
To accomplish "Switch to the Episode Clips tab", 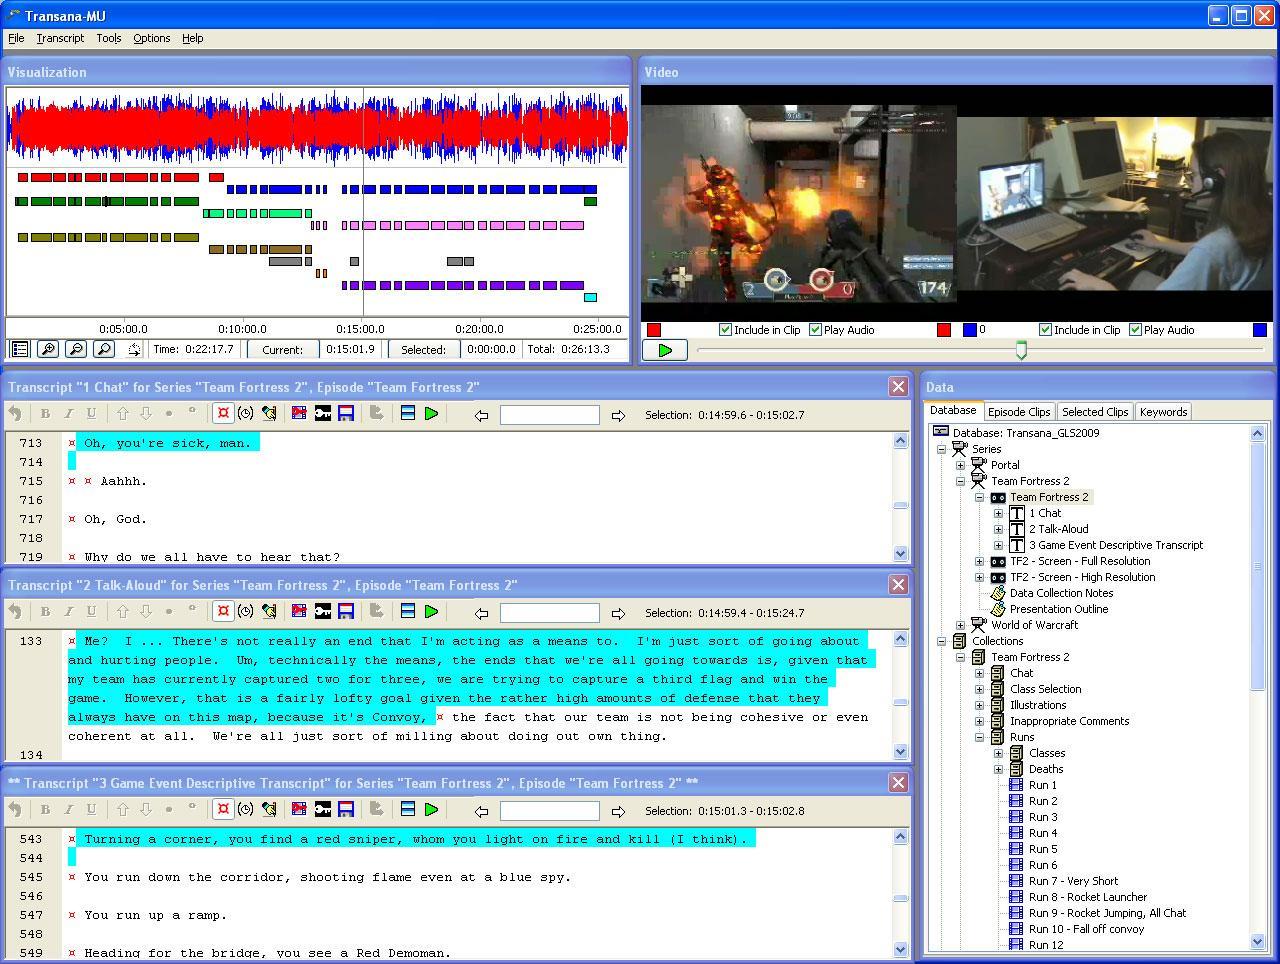I will pyautogui.click(x=1019, y=412).
